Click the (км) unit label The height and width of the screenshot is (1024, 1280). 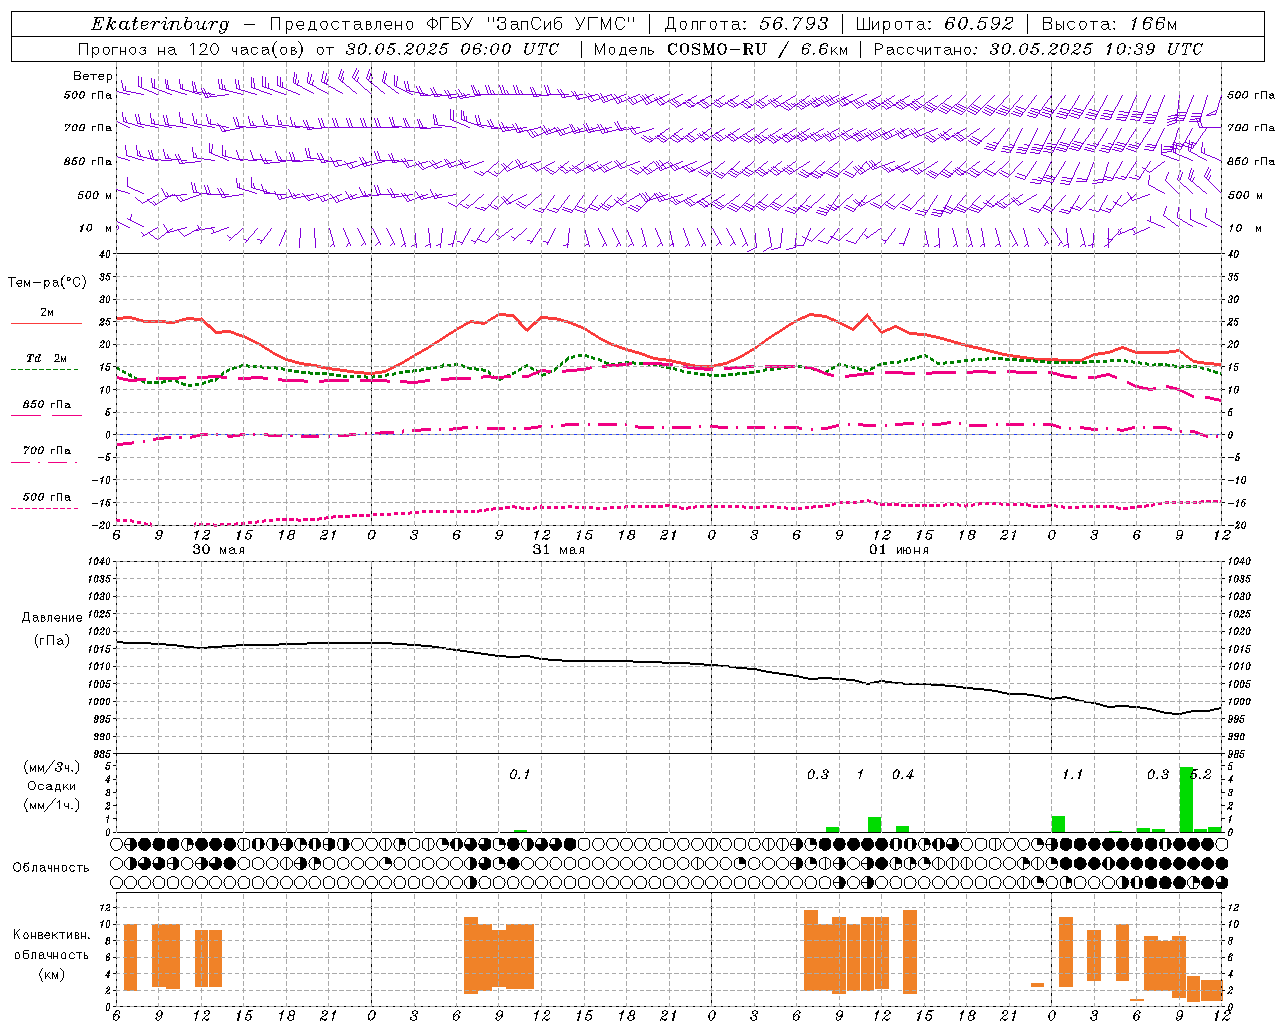tap(51, 974)
